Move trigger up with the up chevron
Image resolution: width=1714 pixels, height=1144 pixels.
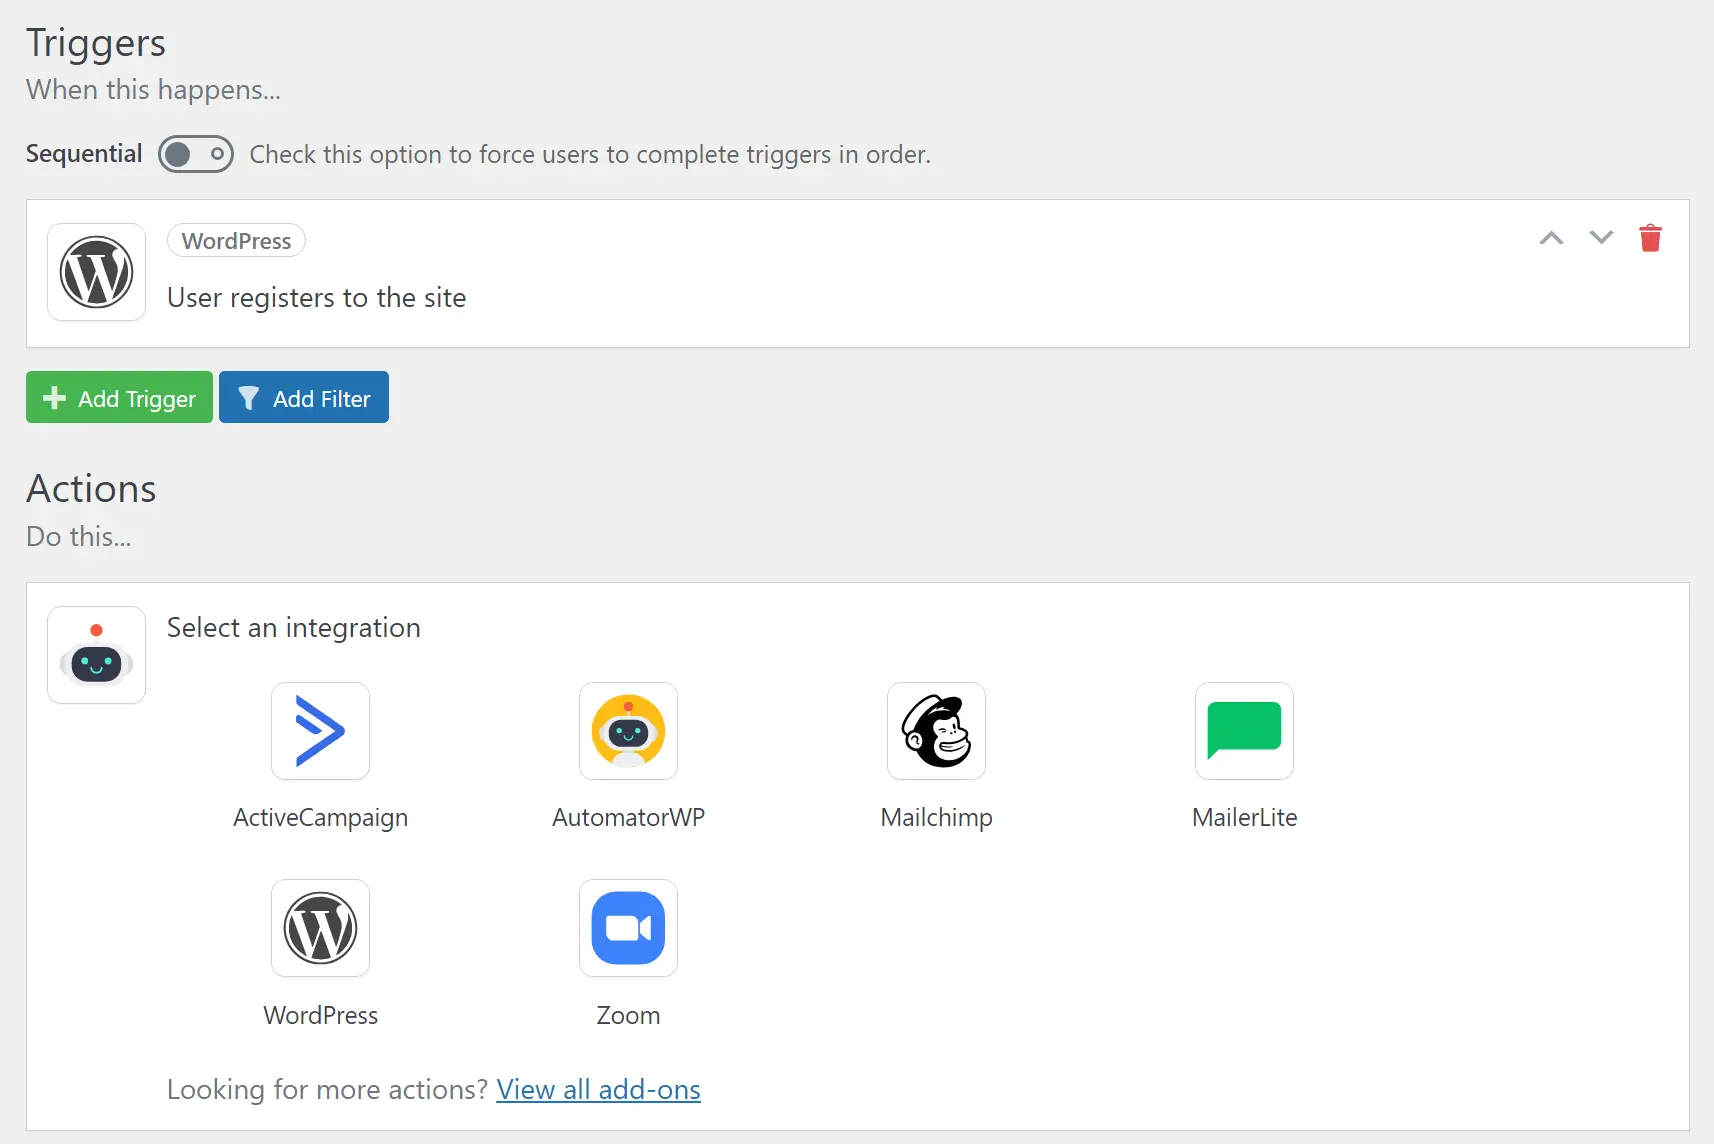(x=1551, y=238)
